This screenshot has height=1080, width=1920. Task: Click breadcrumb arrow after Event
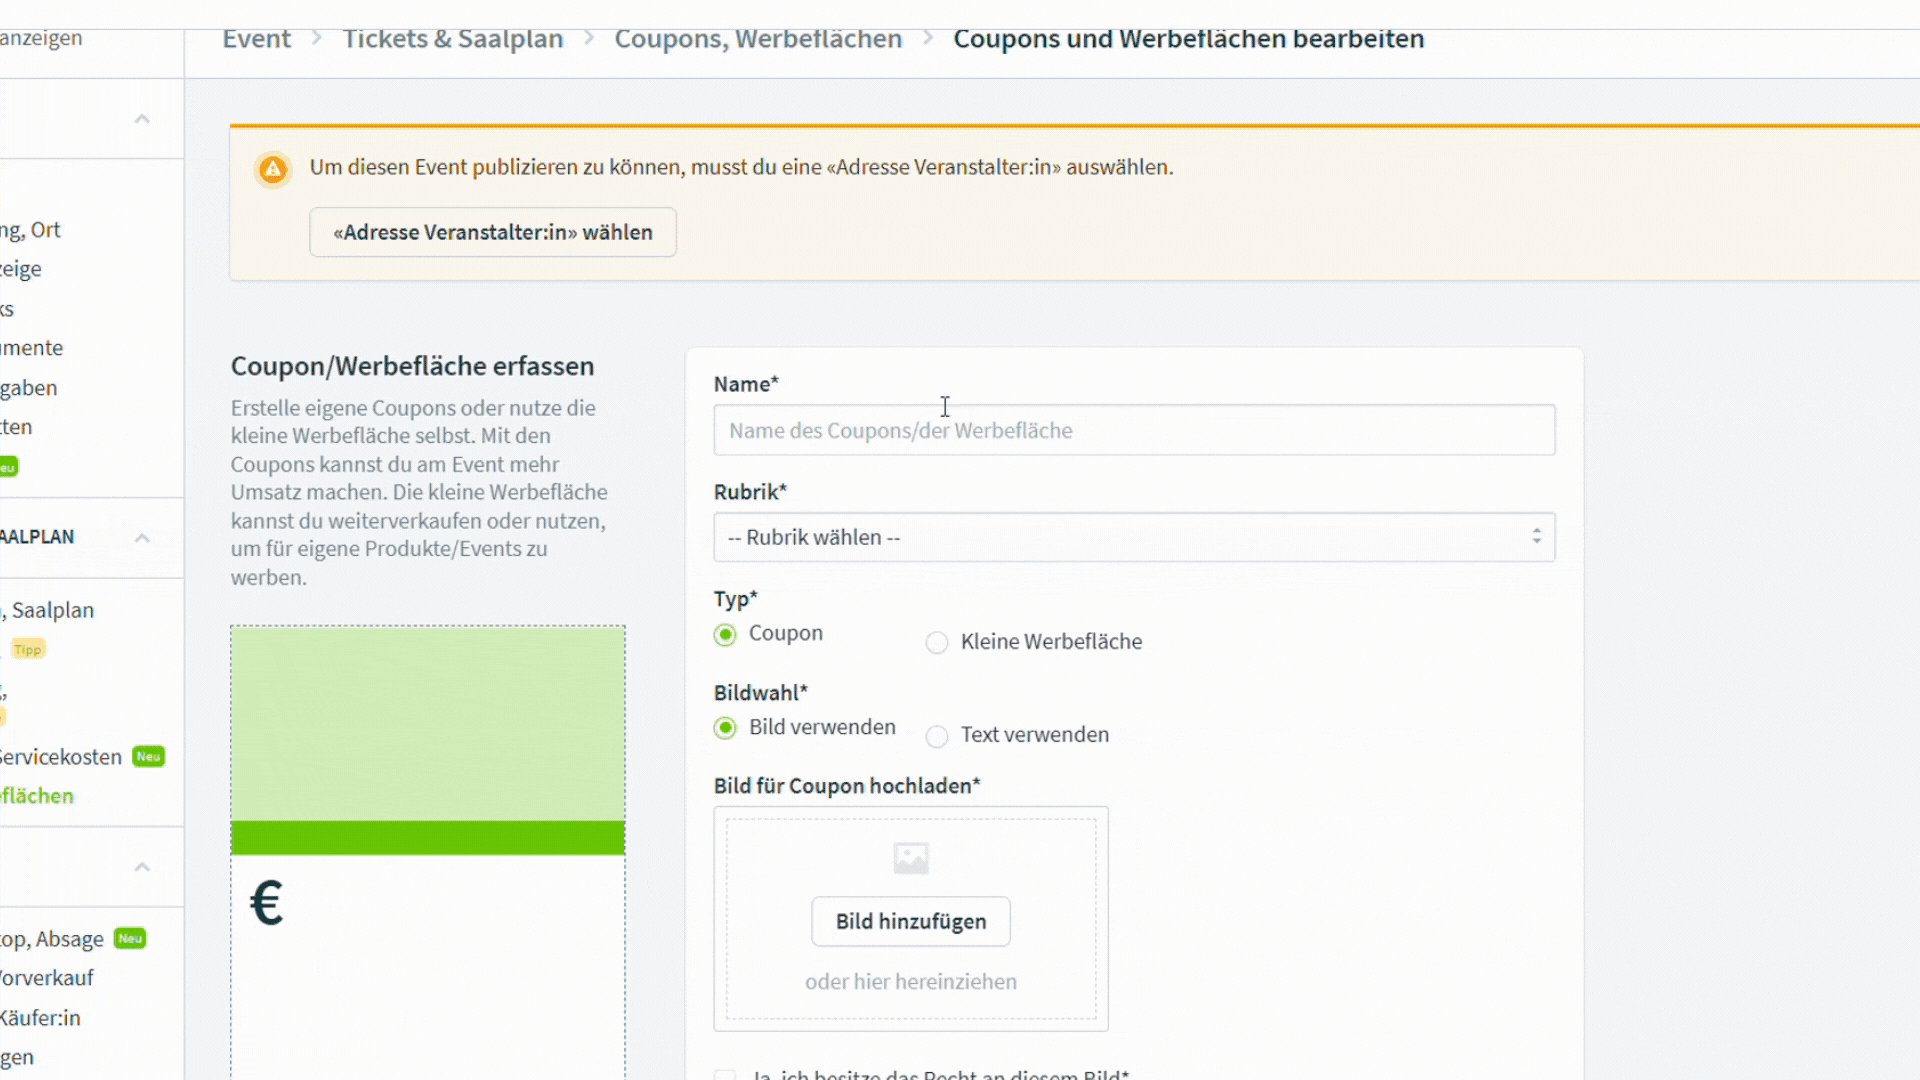317,38
